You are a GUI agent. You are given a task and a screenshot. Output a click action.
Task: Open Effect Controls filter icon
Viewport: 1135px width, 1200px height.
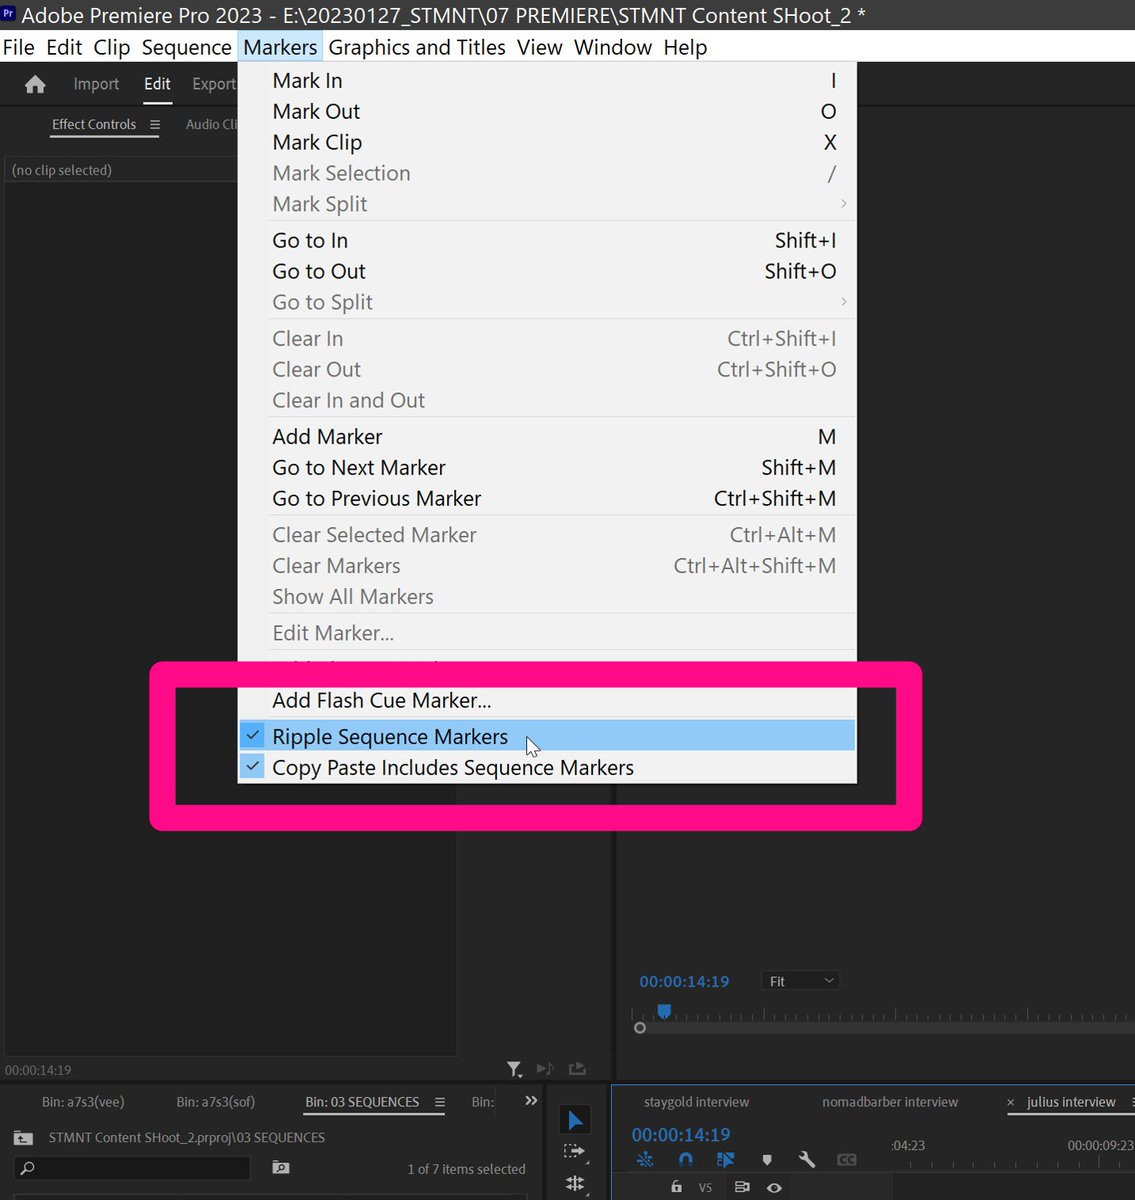(x=514, y=1069)
